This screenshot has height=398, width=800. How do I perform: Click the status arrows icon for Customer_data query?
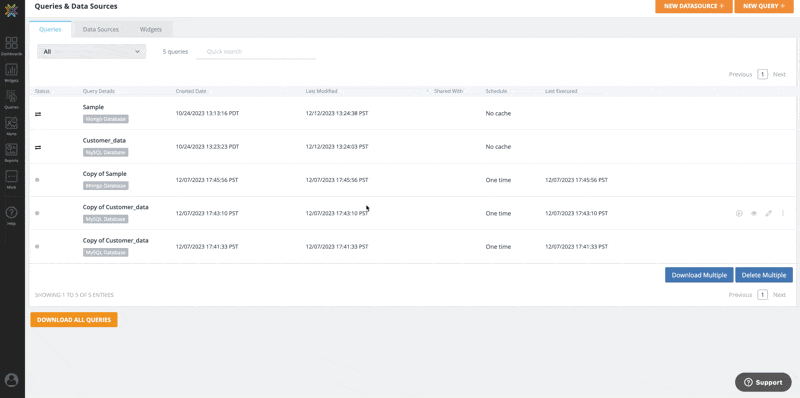(x=38, y=147)
